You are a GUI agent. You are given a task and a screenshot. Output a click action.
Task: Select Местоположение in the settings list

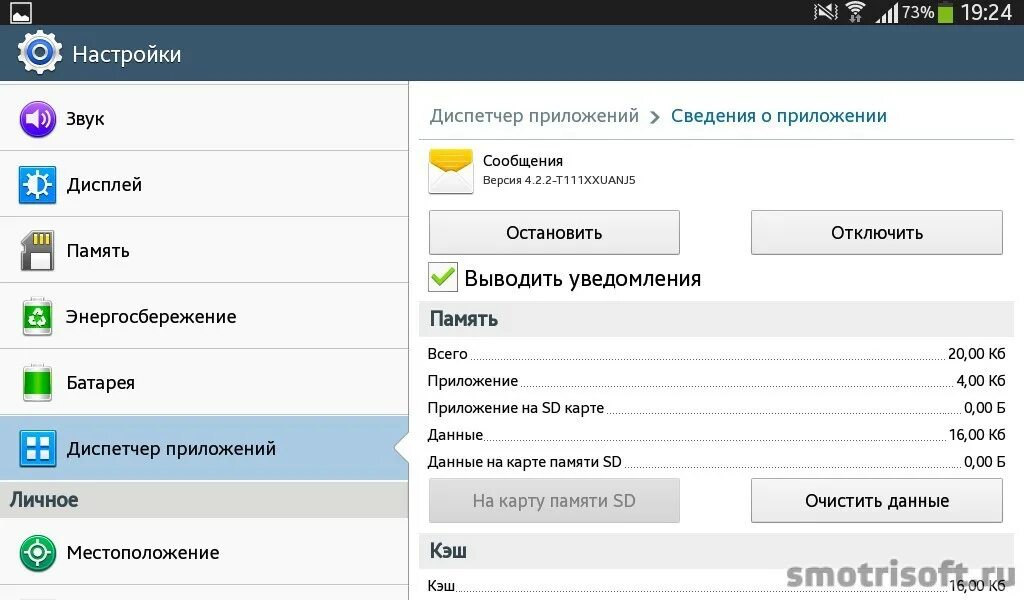point(204,553)
